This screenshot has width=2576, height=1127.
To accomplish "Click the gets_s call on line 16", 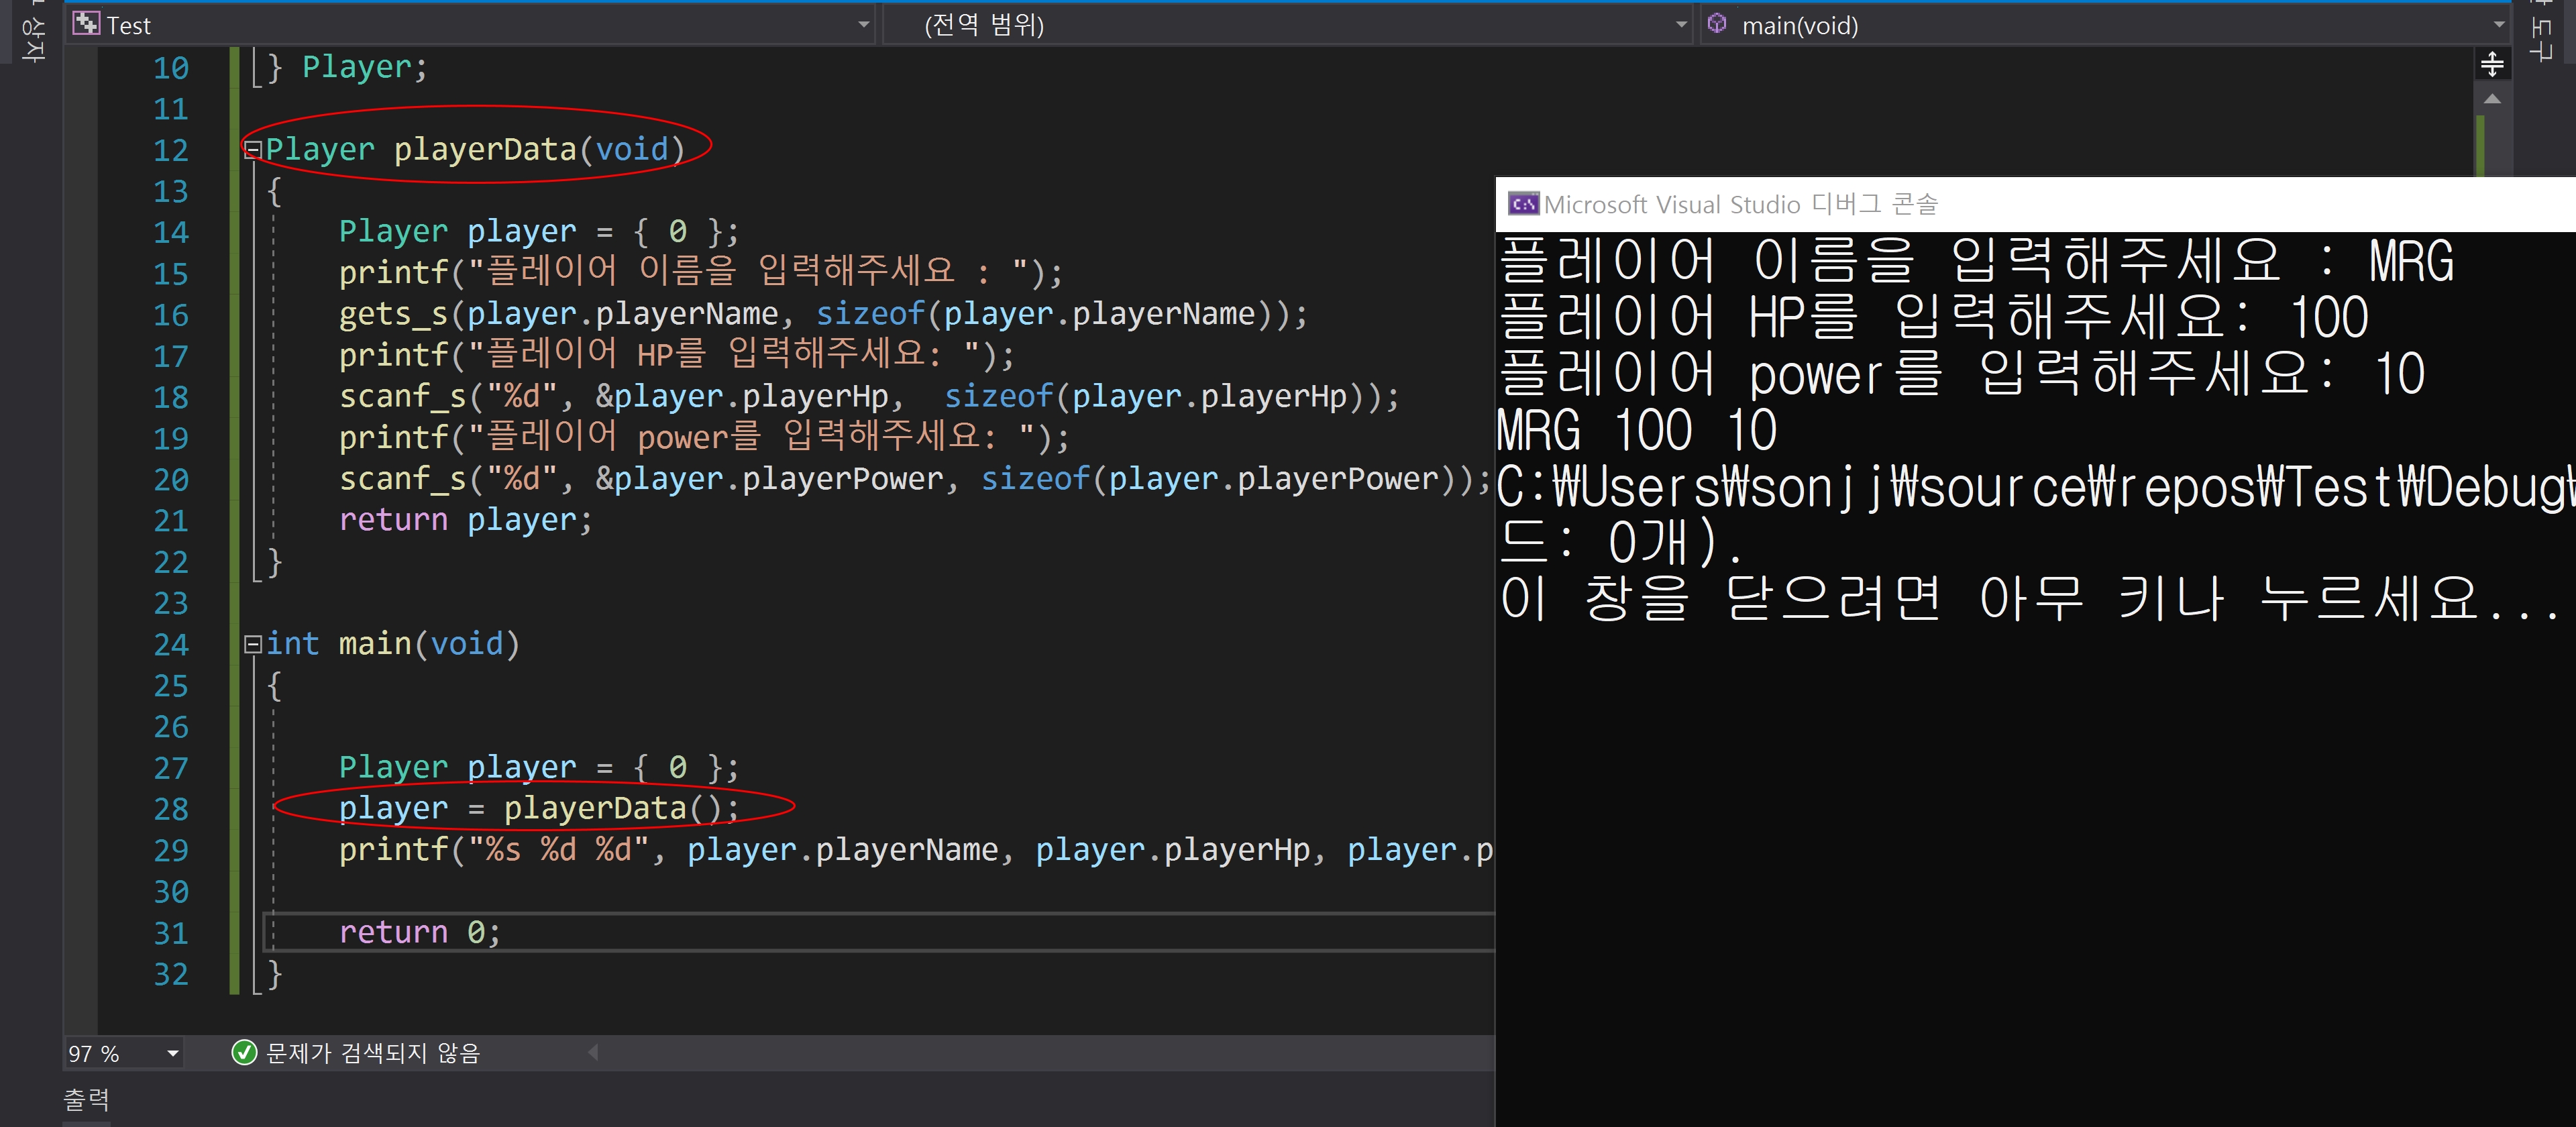I will click(823, 315).
